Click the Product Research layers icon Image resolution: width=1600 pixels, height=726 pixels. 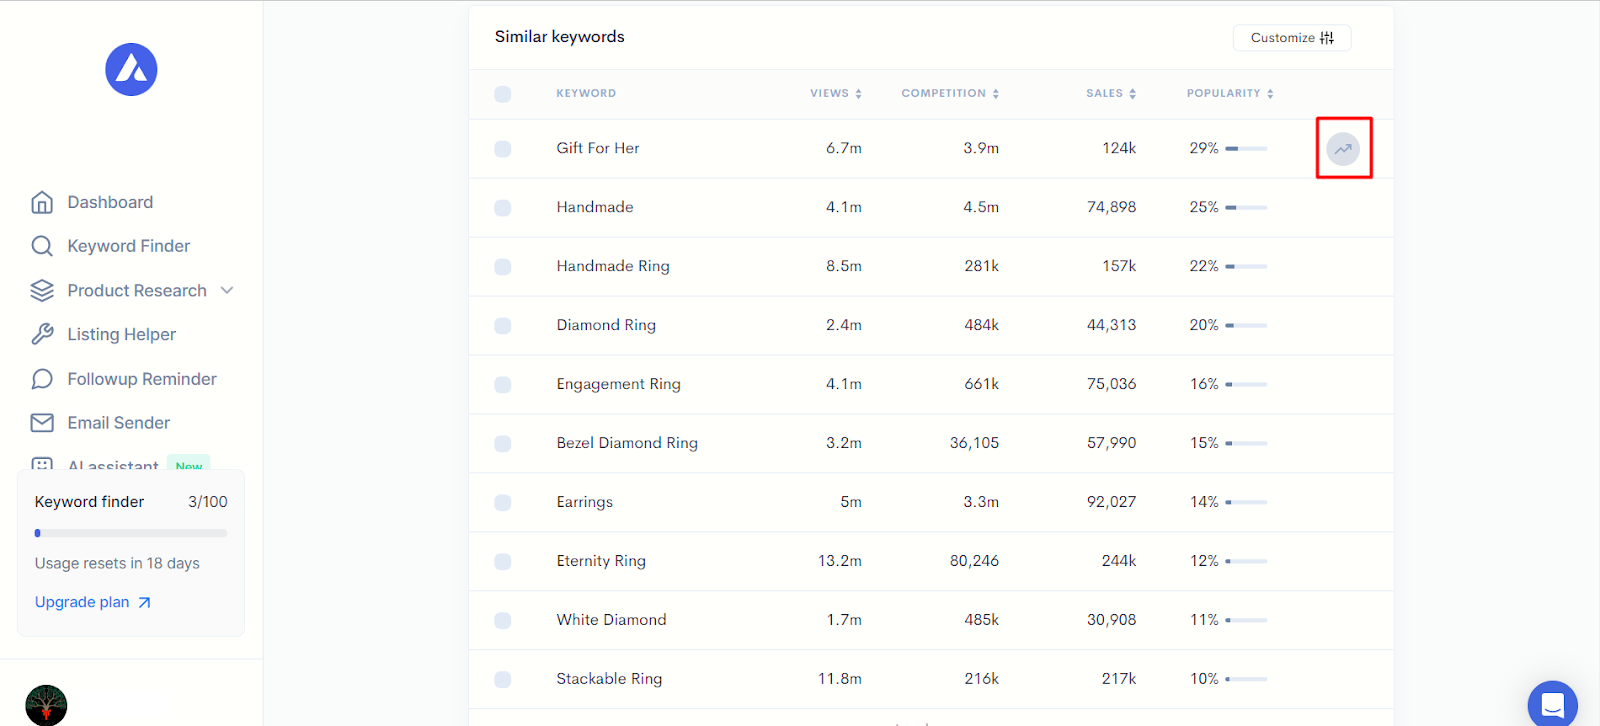pyautogui.click(x=42, y=290)
